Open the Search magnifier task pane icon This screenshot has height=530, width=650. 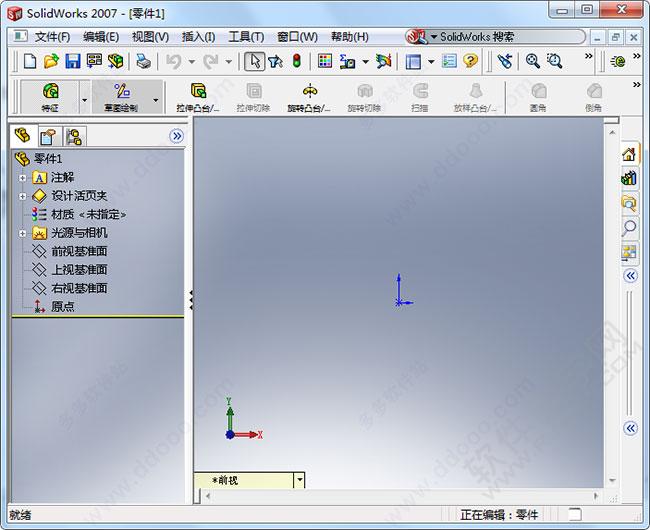(x=629, y=227)
